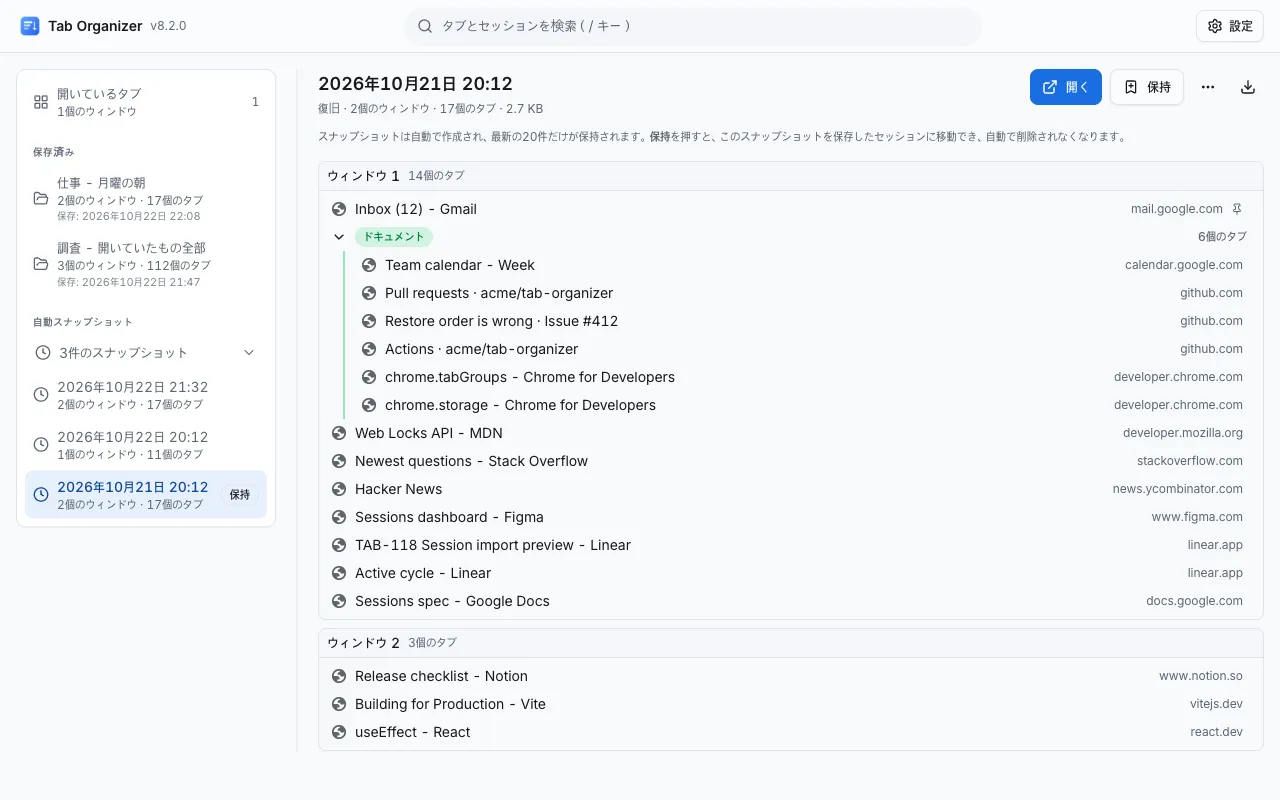Open saved session 仕事 - 月曜の朝
The height and width of the screenshot is (800, 1280).
coord(146,198)
